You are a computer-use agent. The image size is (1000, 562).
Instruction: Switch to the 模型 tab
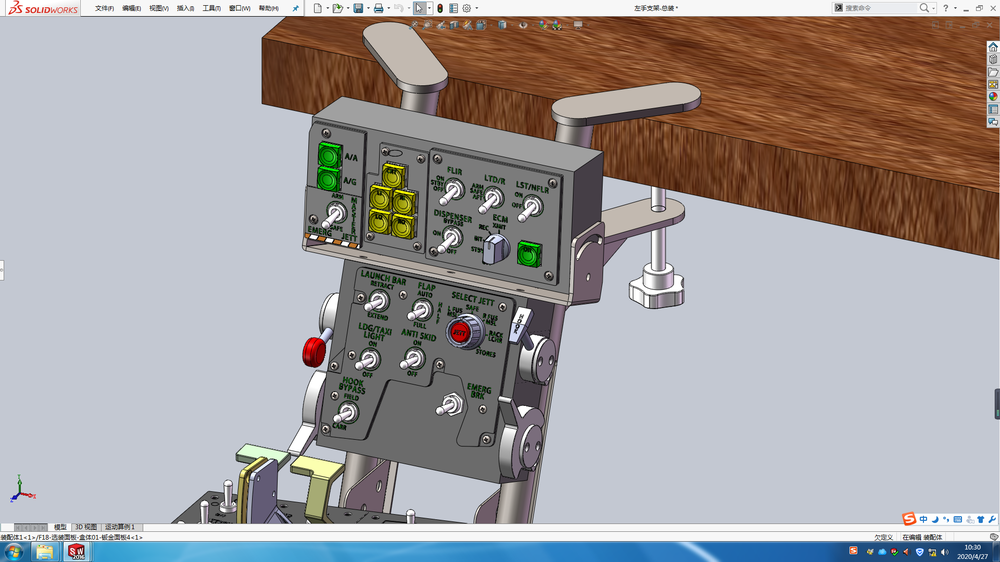[x=60, y=527]
